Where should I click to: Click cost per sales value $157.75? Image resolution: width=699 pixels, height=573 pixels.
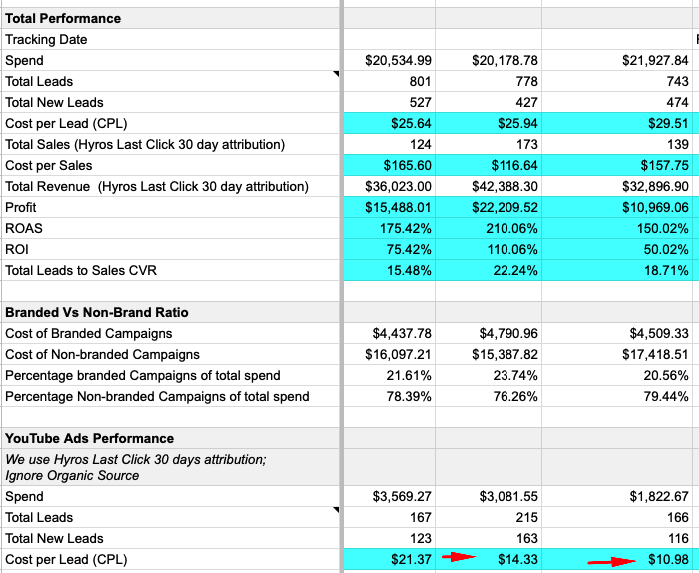pos(617,165)
